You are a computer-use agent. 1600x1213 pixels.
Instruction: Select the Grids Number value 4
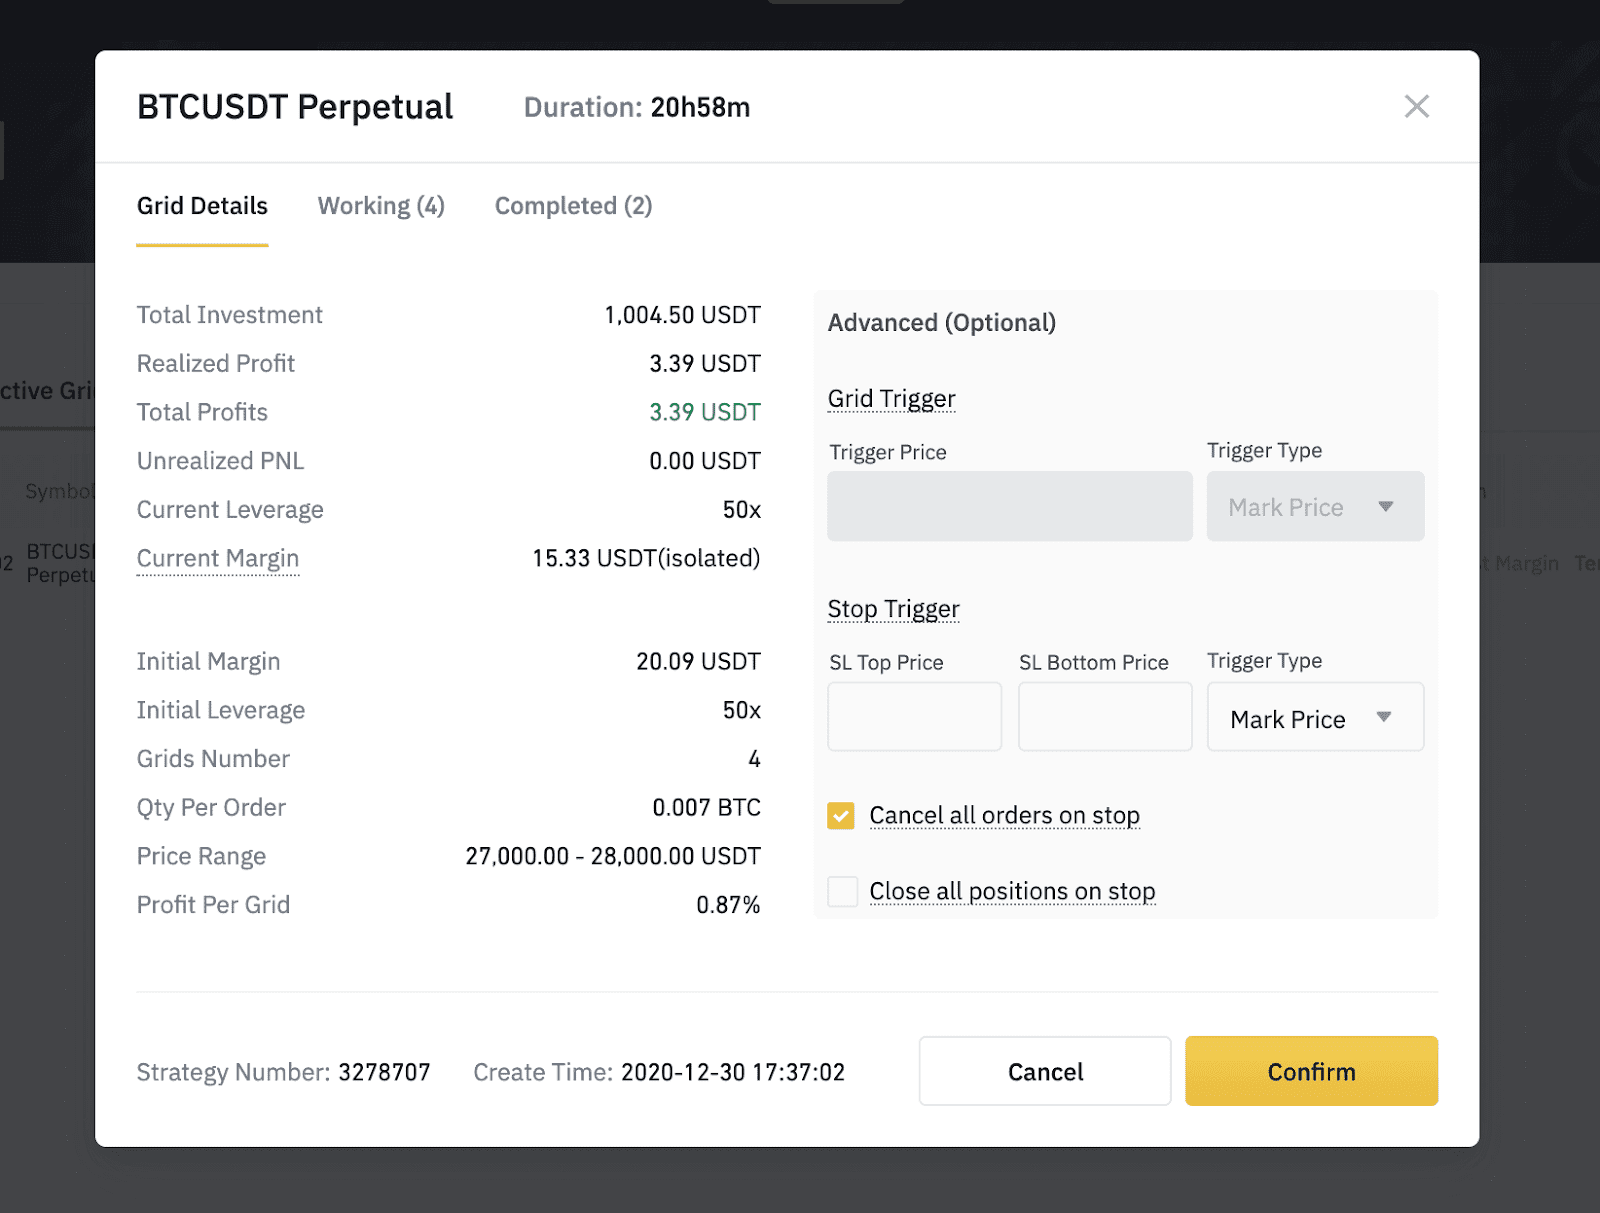[x=754, y=759]
